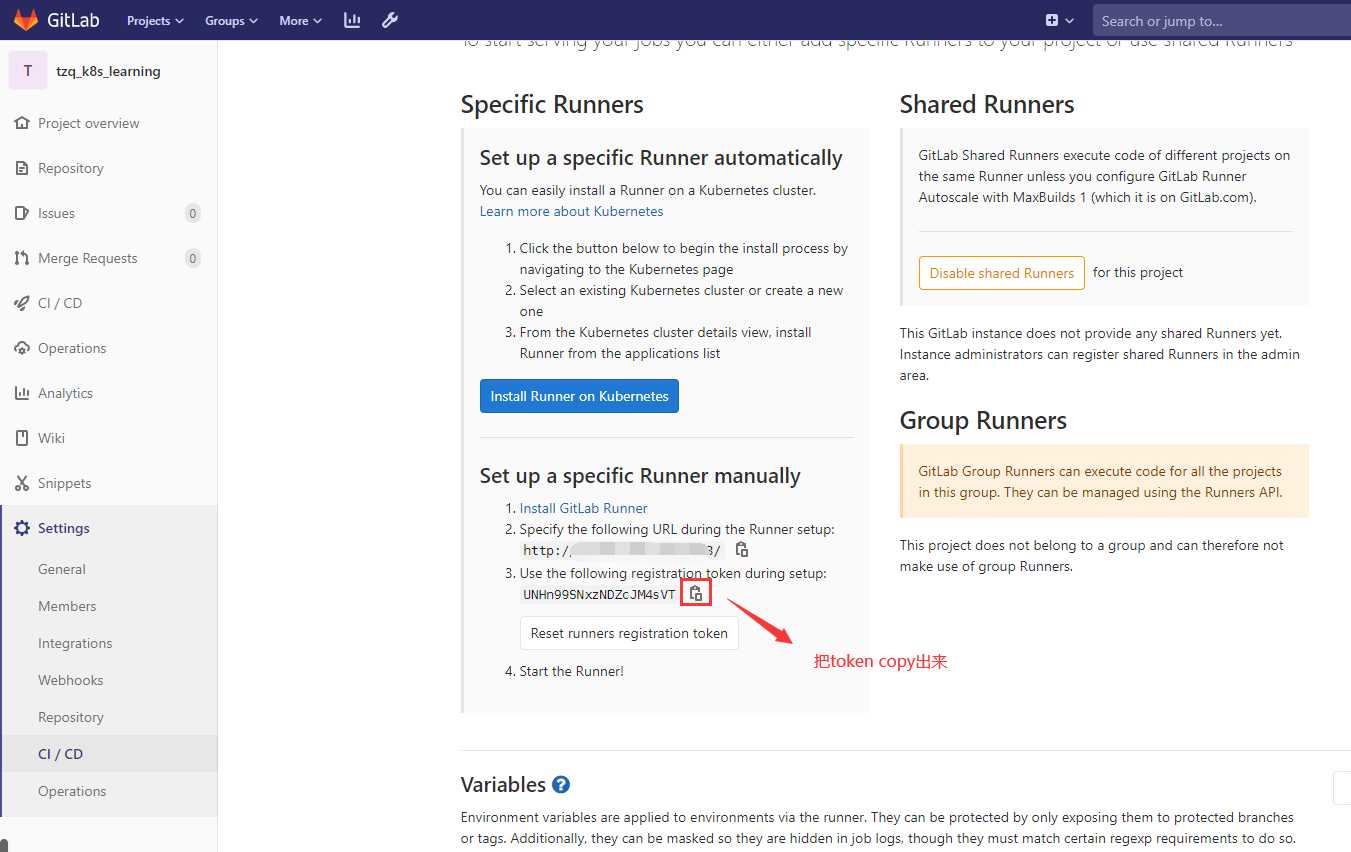Open the Install GitLab Runner link
This screenshot has height=852, width=1351.
(x=583, y=508)
